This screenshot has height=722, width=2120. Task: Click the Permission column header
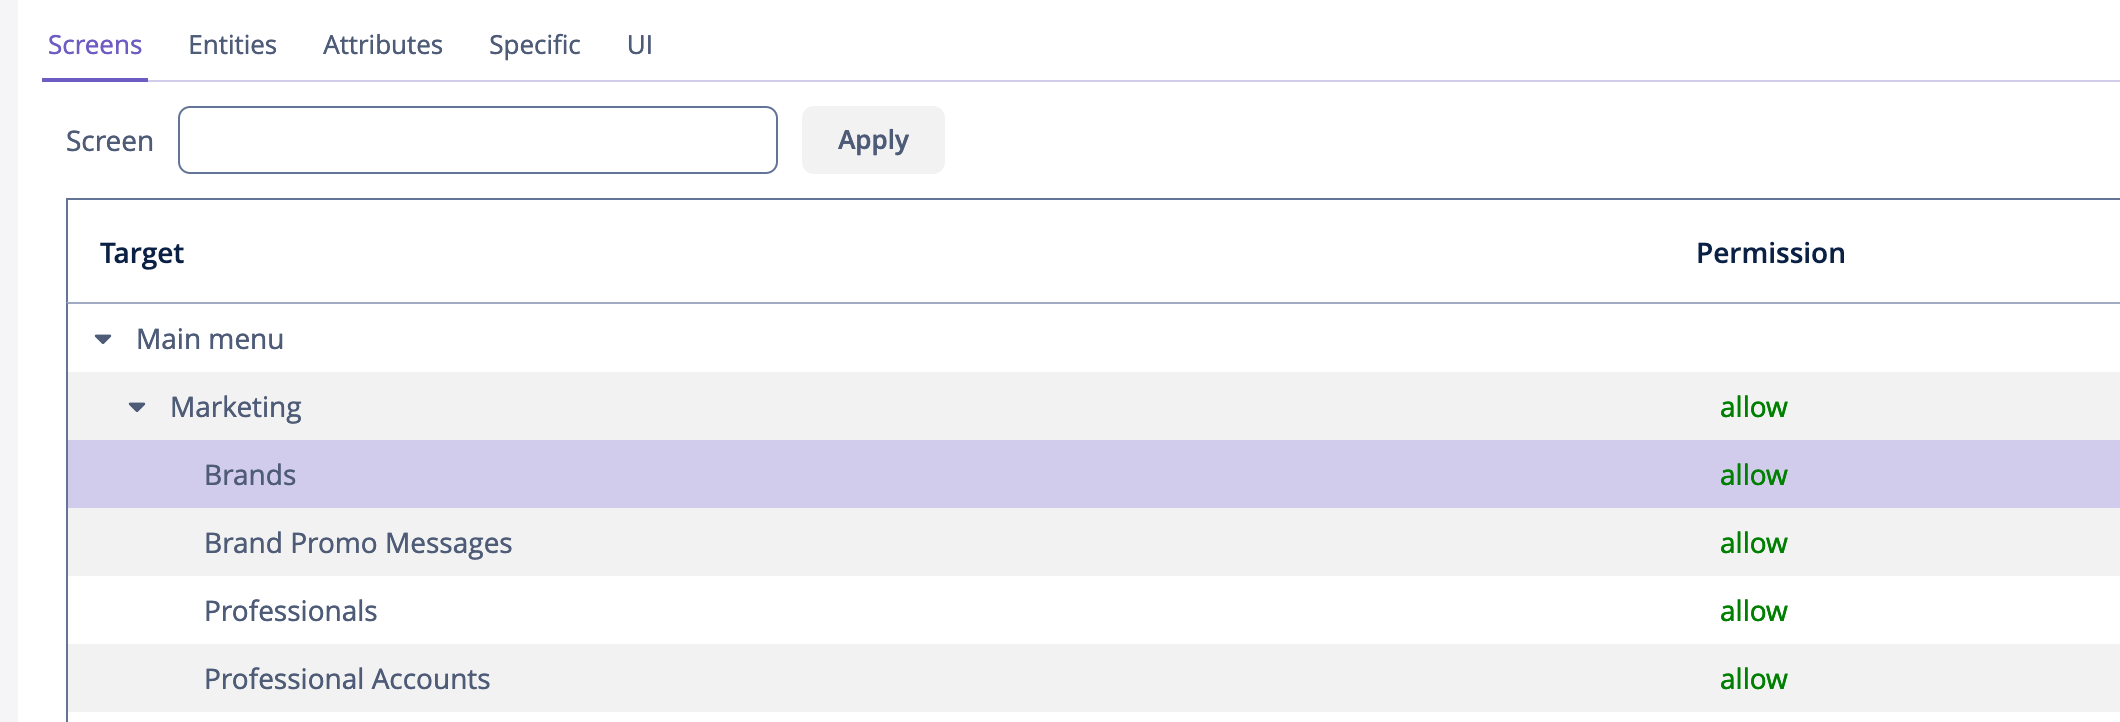click(x=1770, y=253)
